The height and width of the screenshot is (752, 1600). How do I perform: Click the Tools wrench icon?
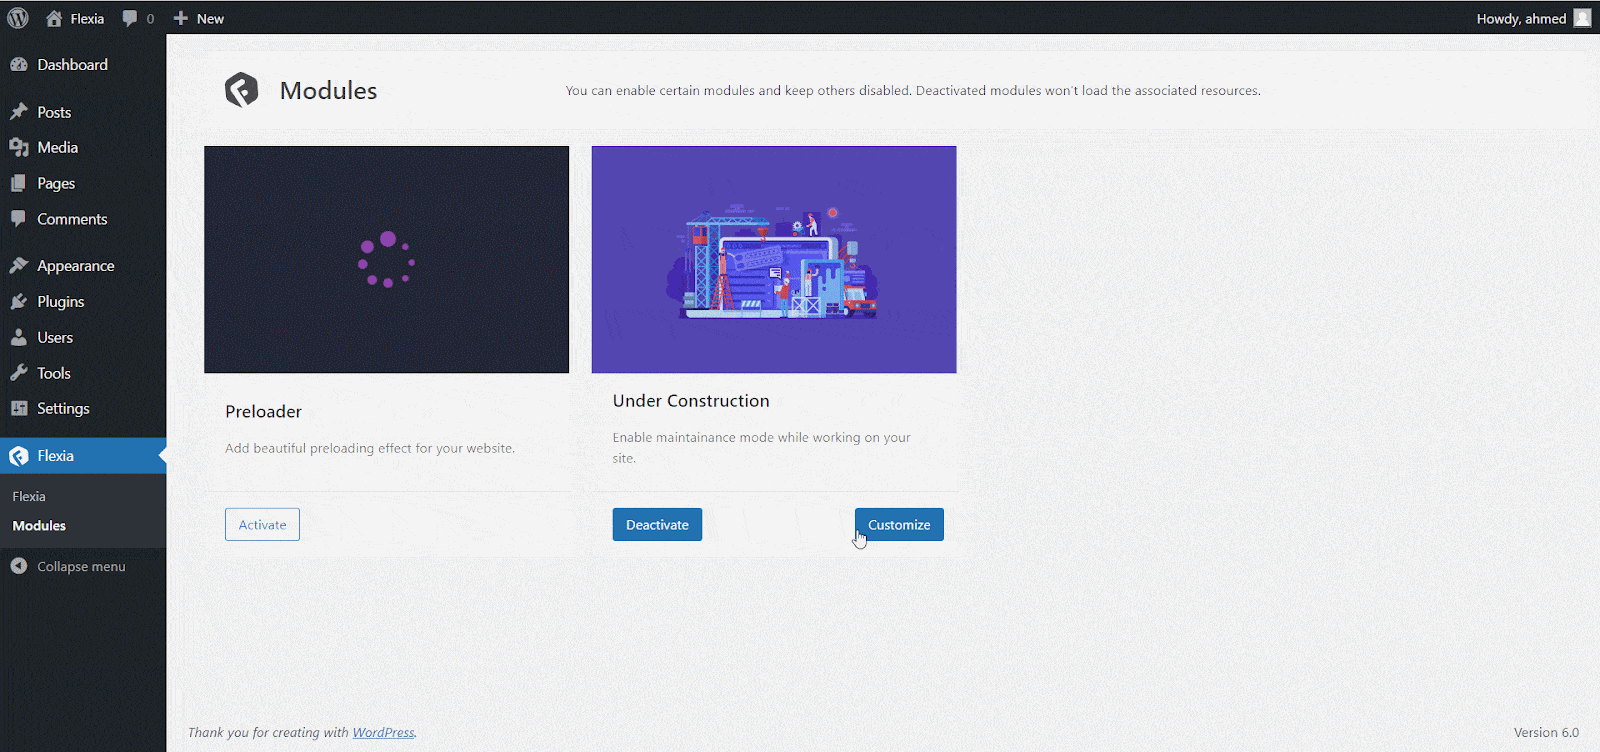click(x=19, y=373)
